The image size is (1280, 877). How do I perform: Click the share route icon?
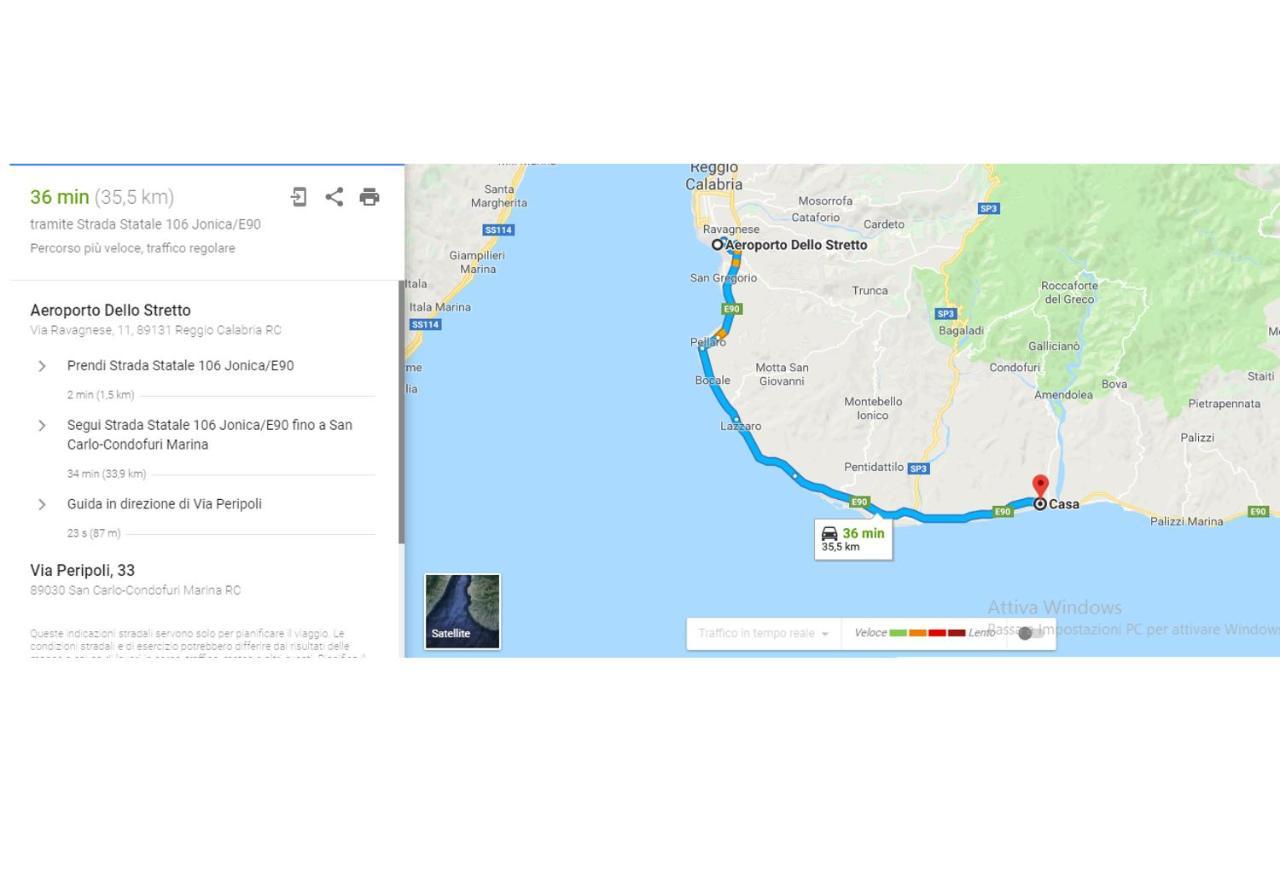click(334, 197)
